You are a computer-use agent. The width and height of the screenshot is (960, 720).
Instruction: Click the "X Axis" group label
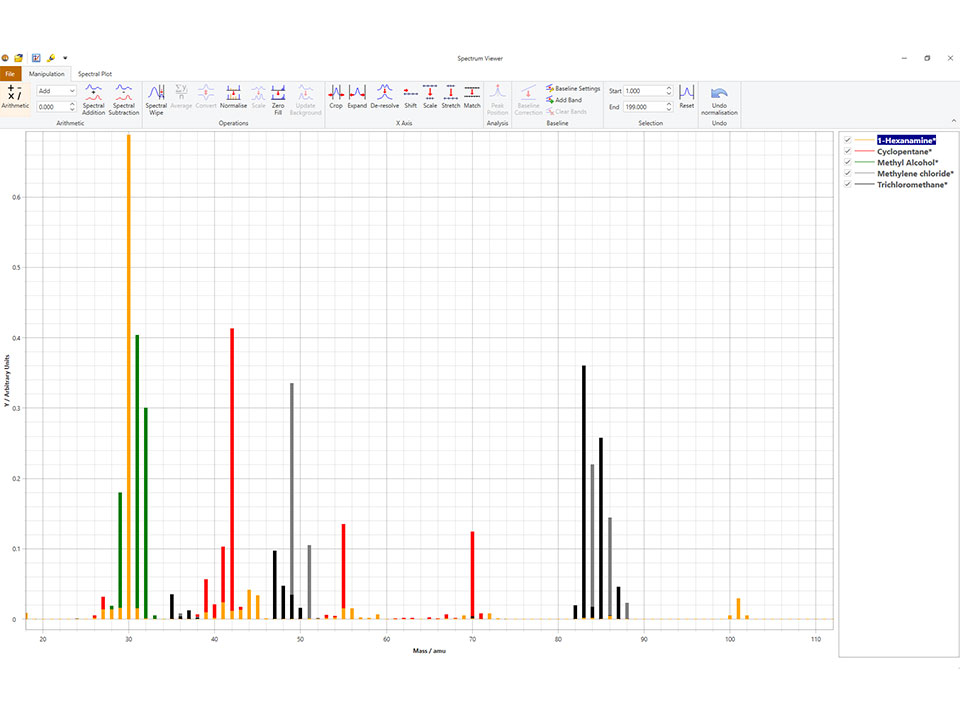coord(403,123)
